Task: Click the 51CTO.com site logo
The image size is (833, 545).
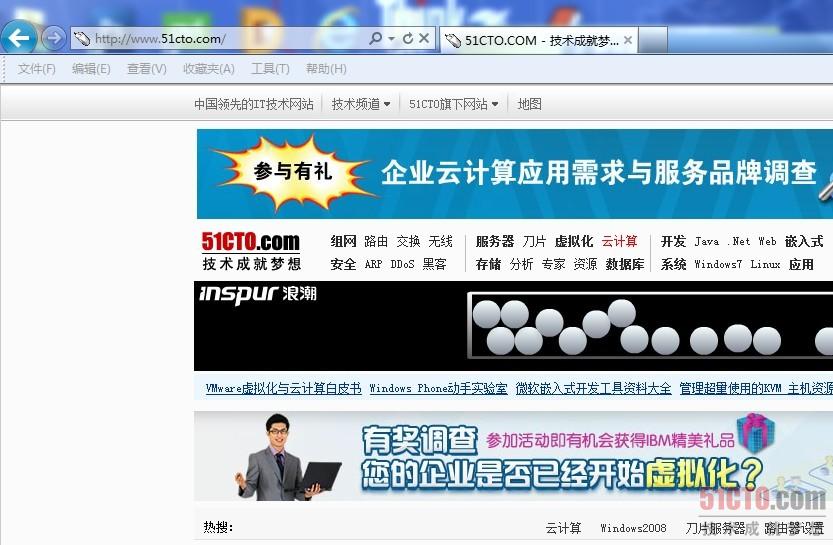Action: click(251, 251)
